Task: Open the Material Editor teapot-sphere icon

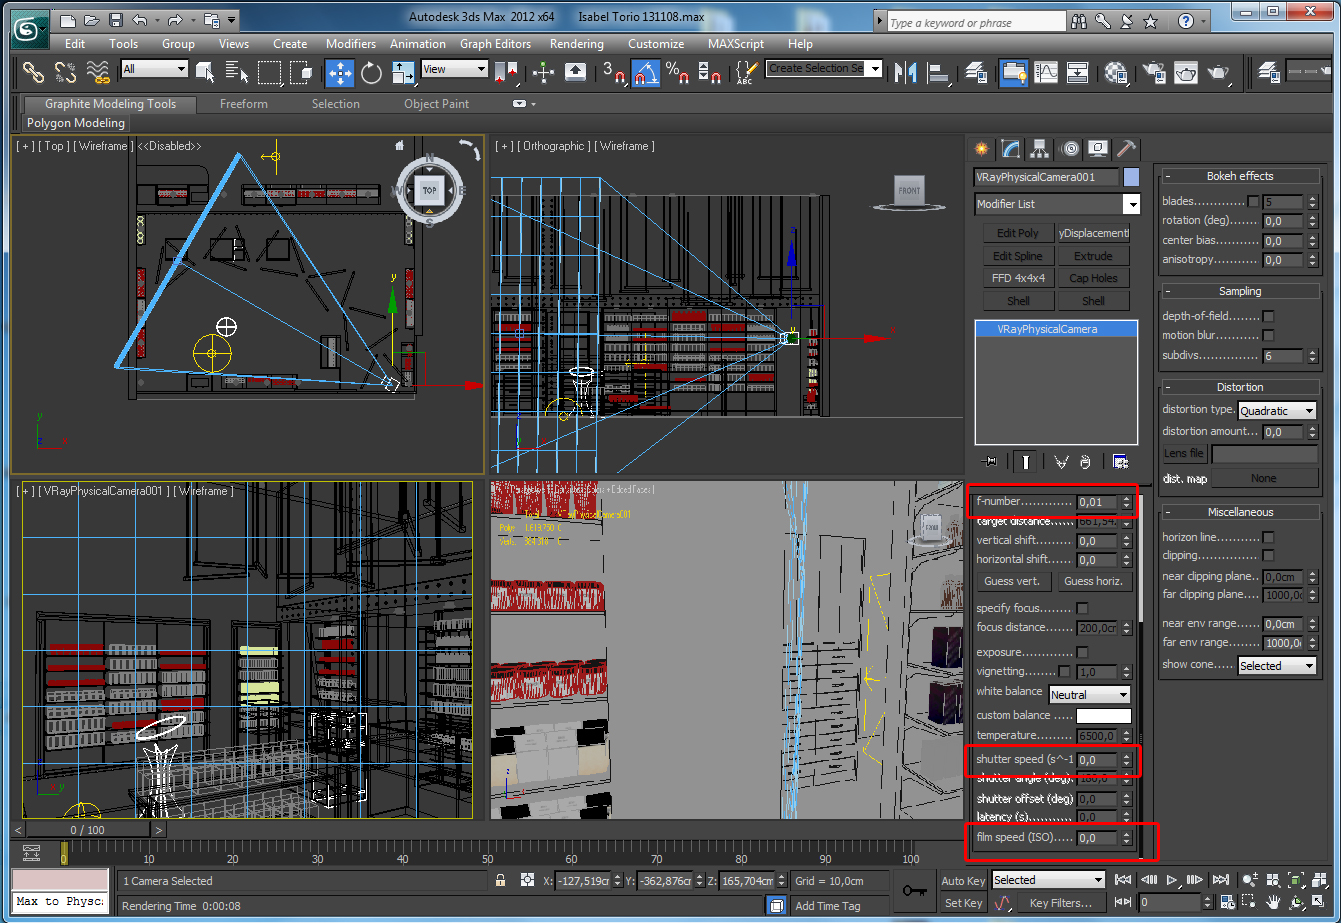Action: (x=1116, y=72)
